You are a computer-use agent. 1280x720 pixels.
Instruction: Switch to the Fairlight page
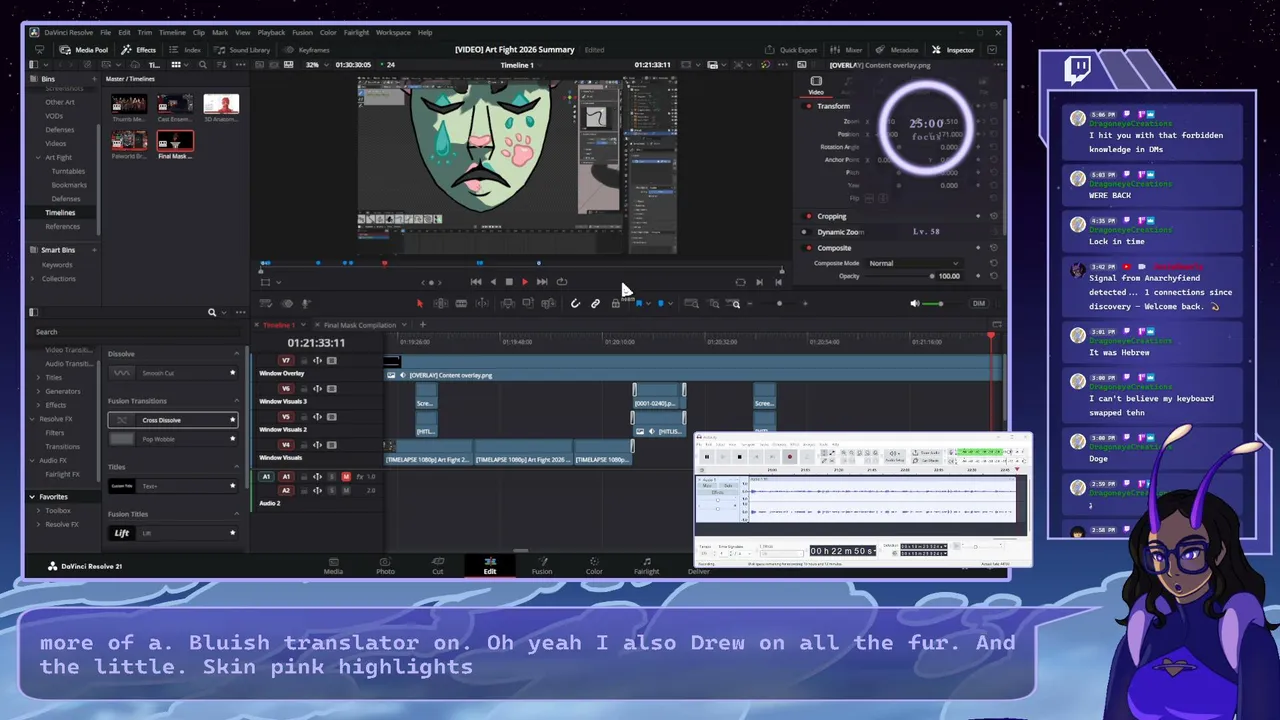[x=646, y=566]
